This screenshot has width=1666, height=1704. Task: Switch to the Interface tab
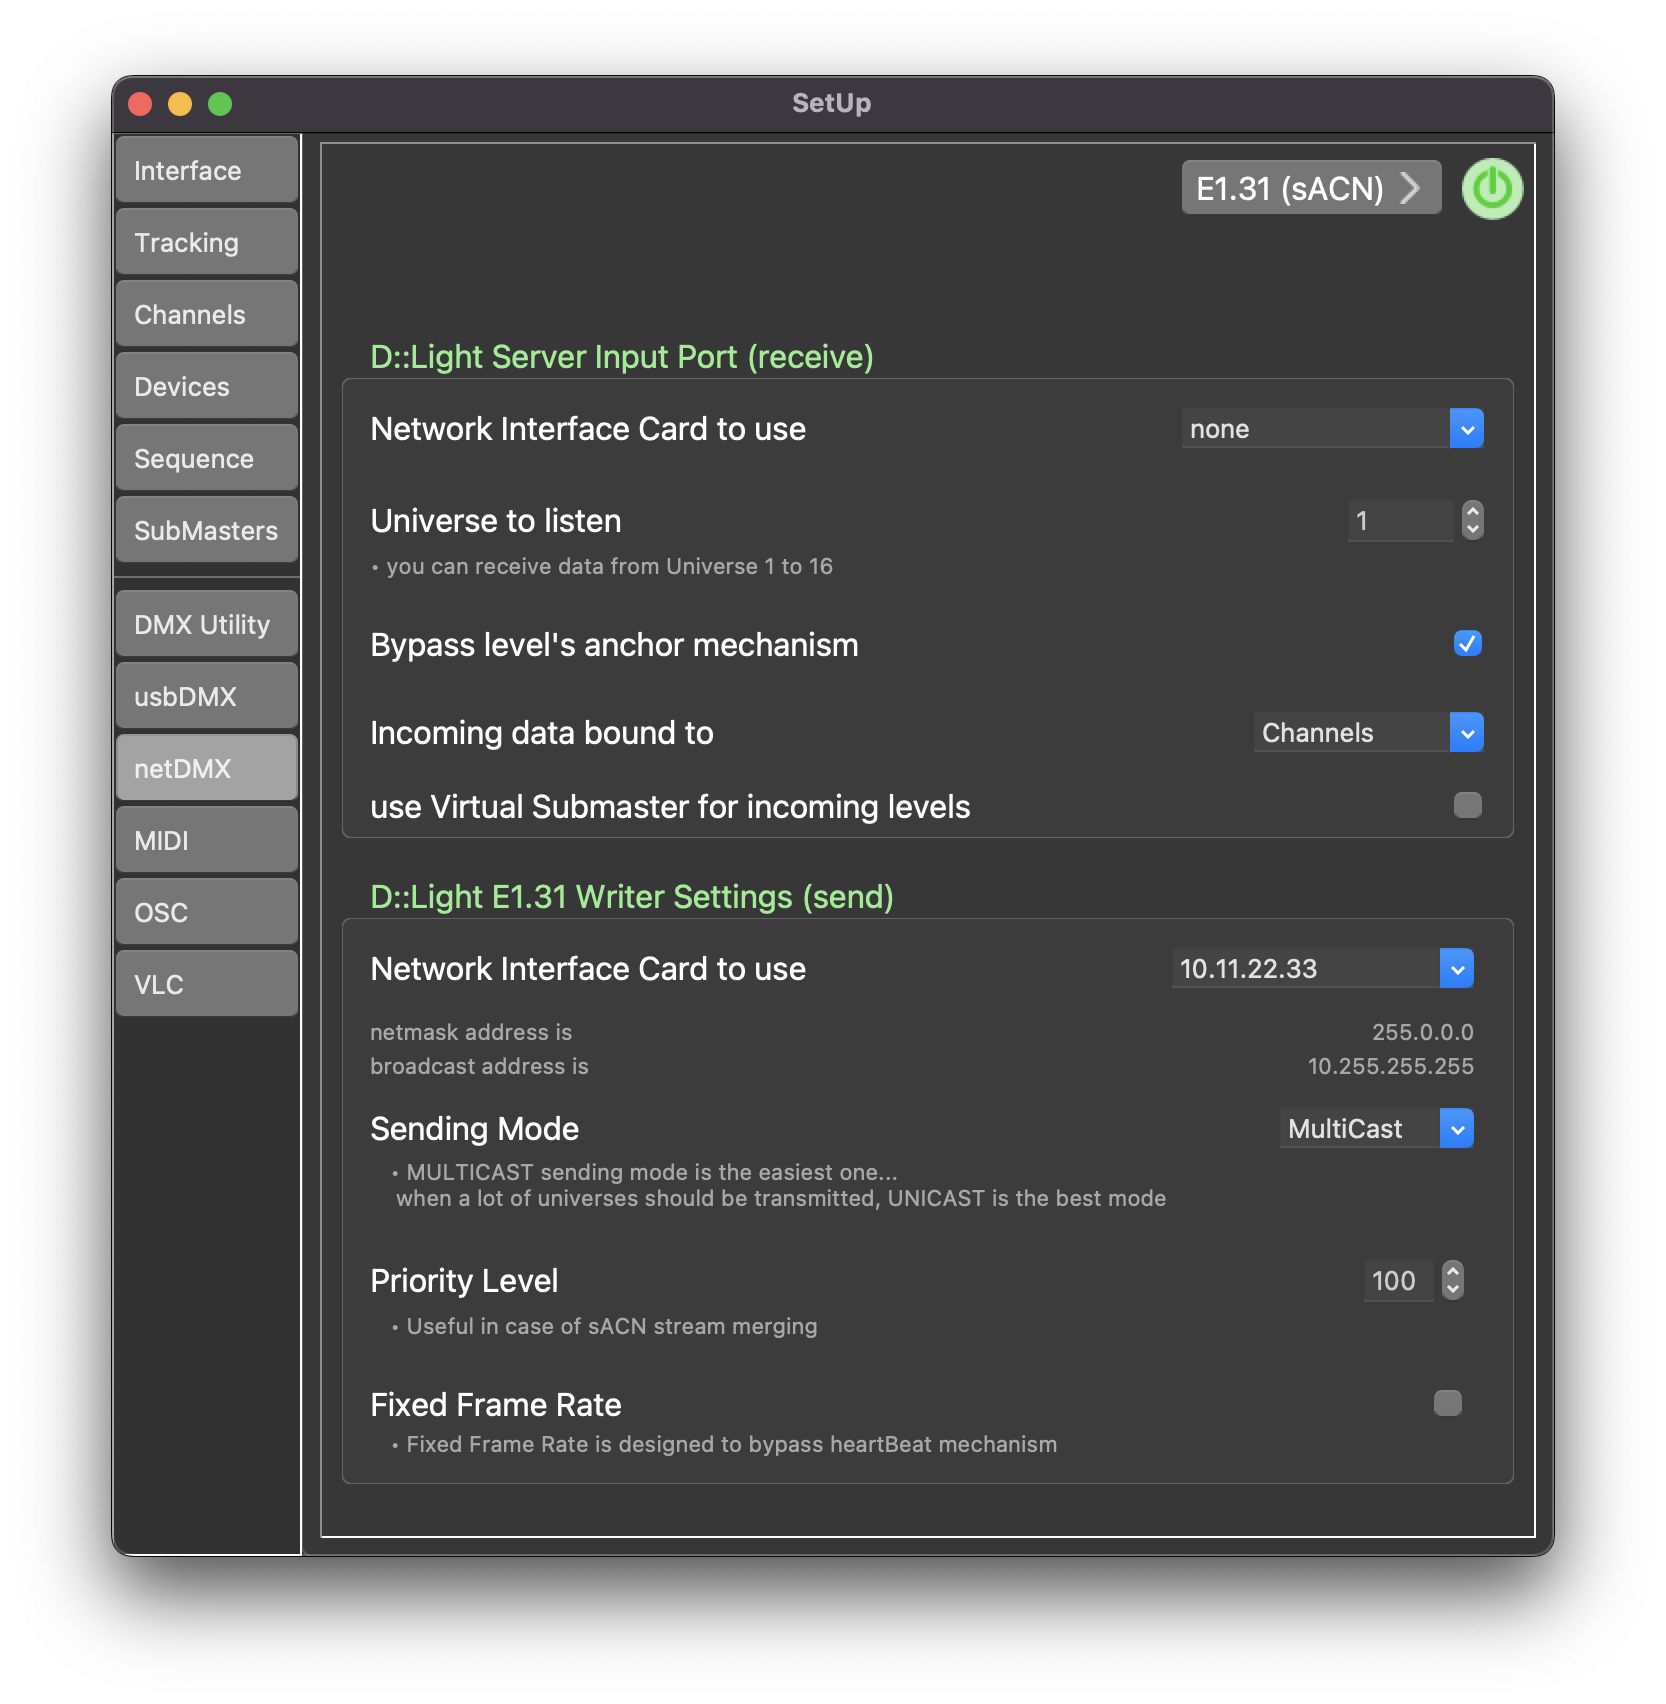207,171
